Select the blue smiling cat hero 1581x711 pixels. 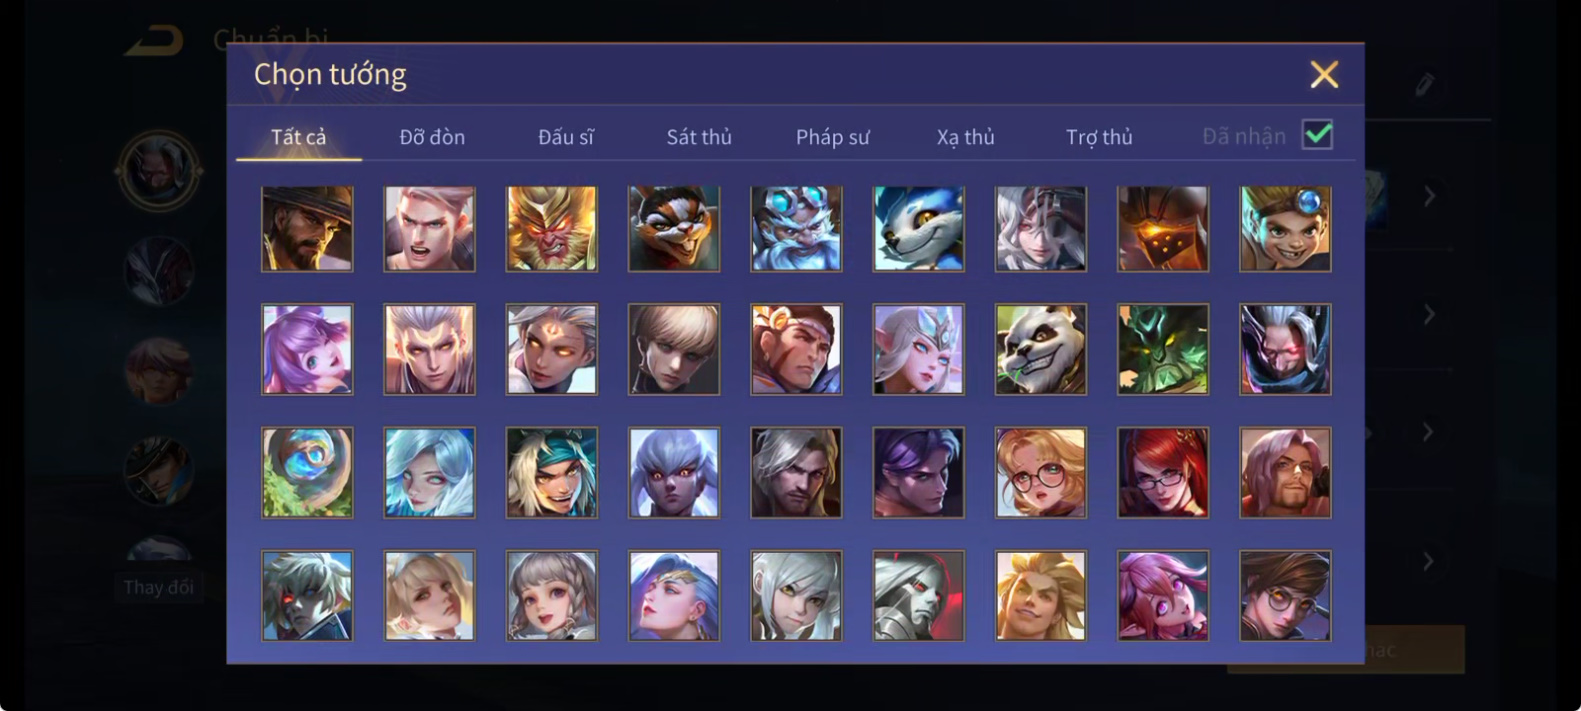[919, 229]
